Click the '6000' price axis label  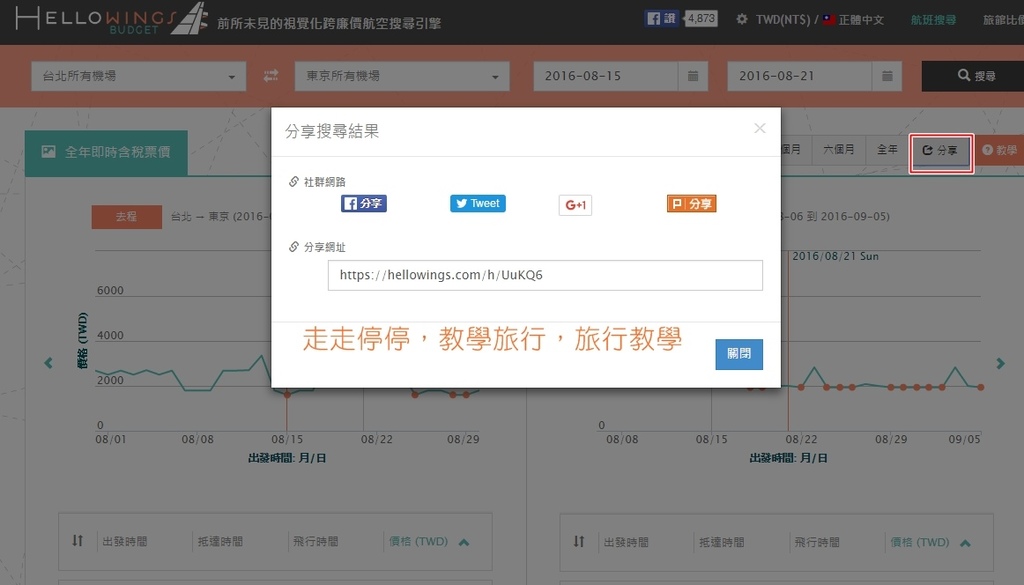pyautogui.click(x=110, y=291)
